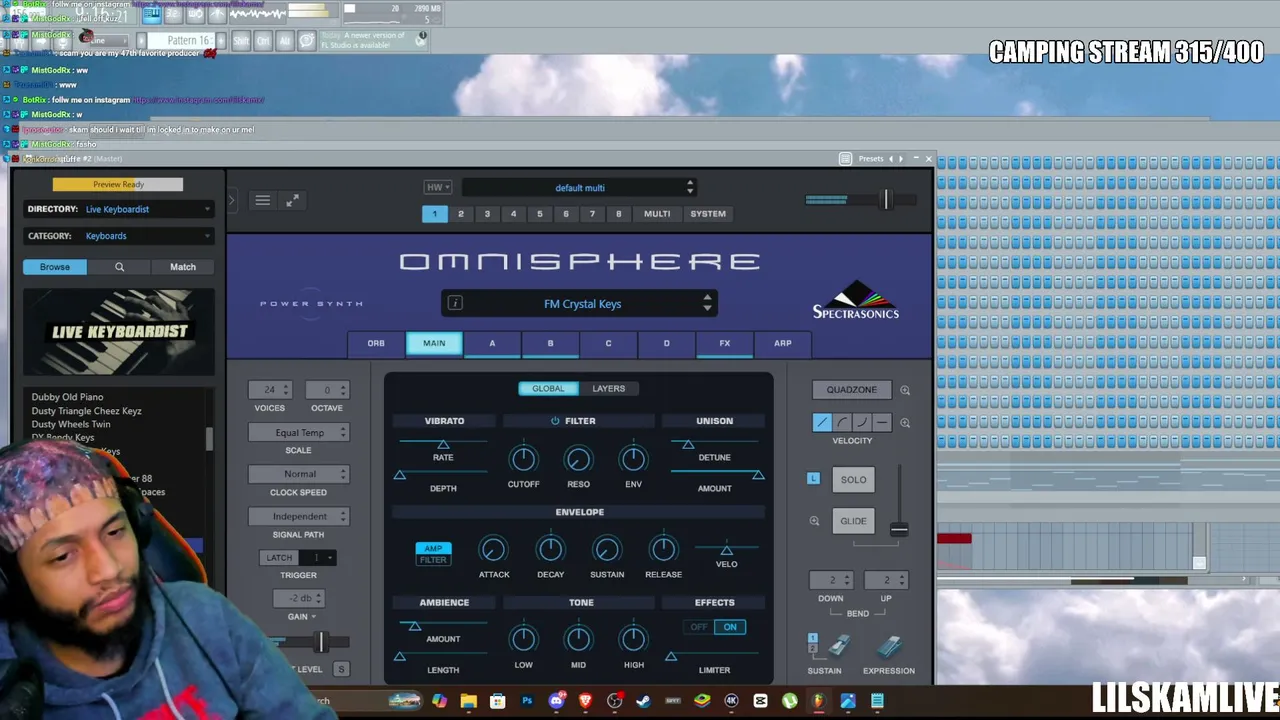1280x720 pixels.
Task: Open the Omnisphere hamburger utility menu
Action: tap(262, 201)
